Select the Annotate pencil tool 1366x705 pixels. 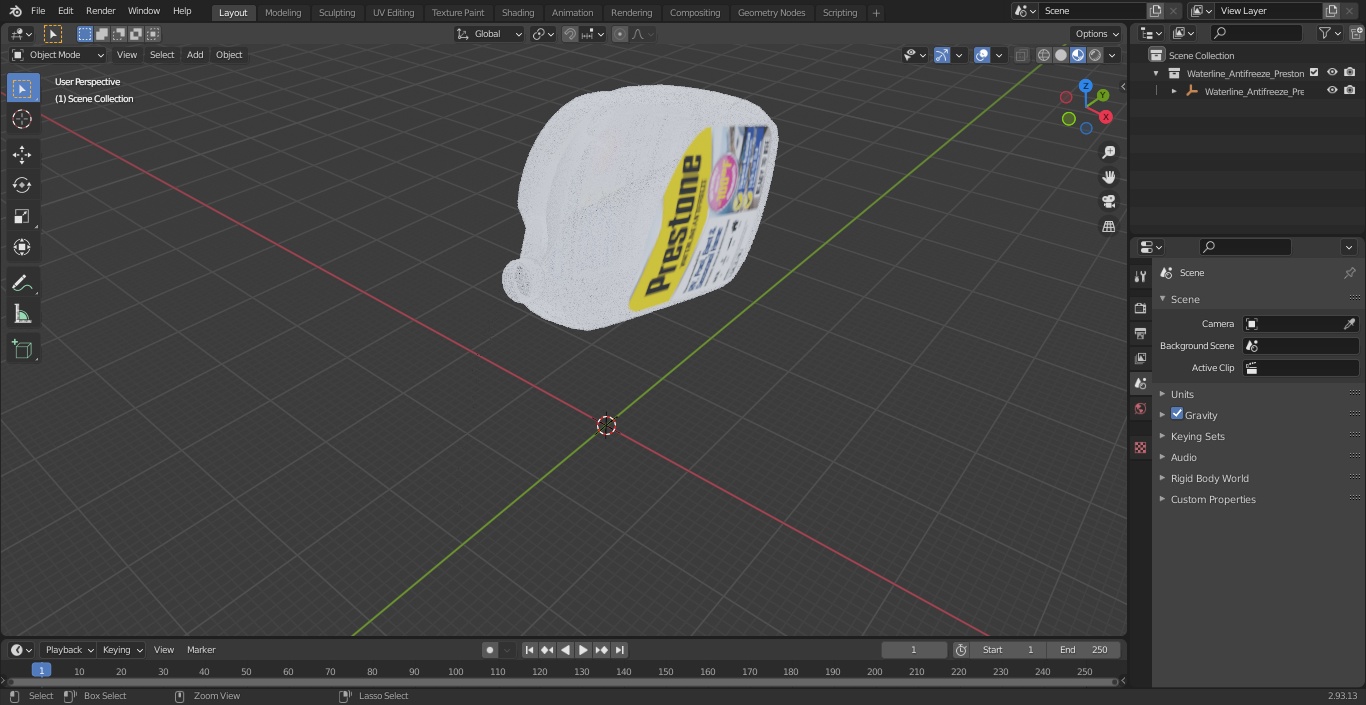pos(22,284)
